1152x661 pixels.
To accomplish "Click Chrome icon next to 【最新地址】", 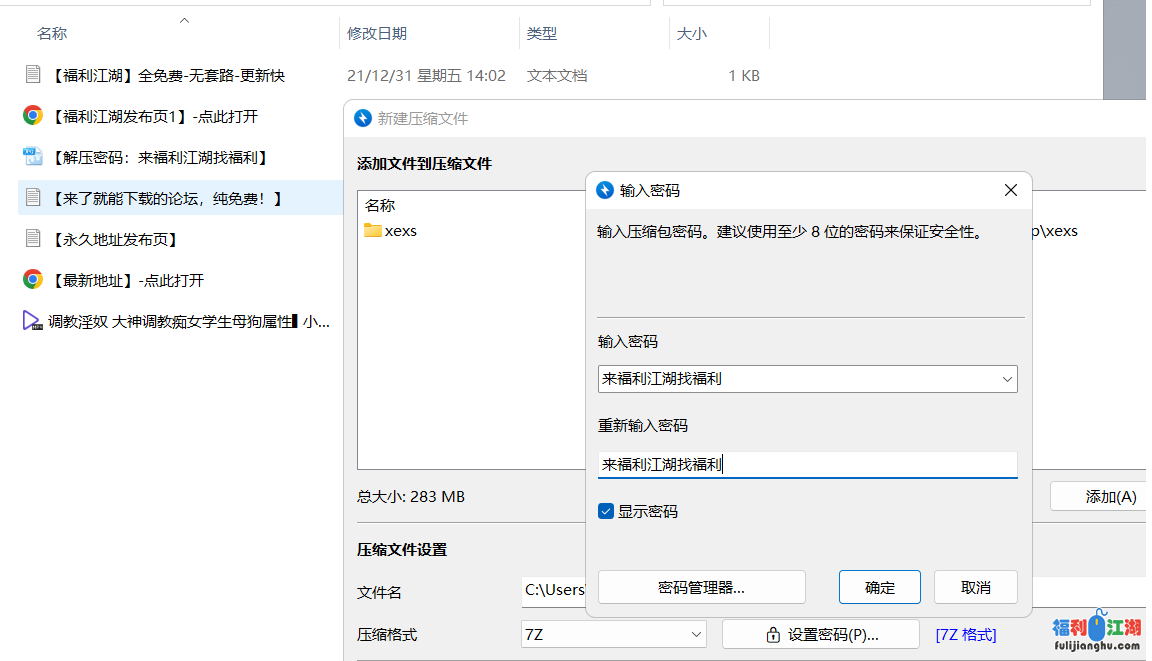I will 33,280.
